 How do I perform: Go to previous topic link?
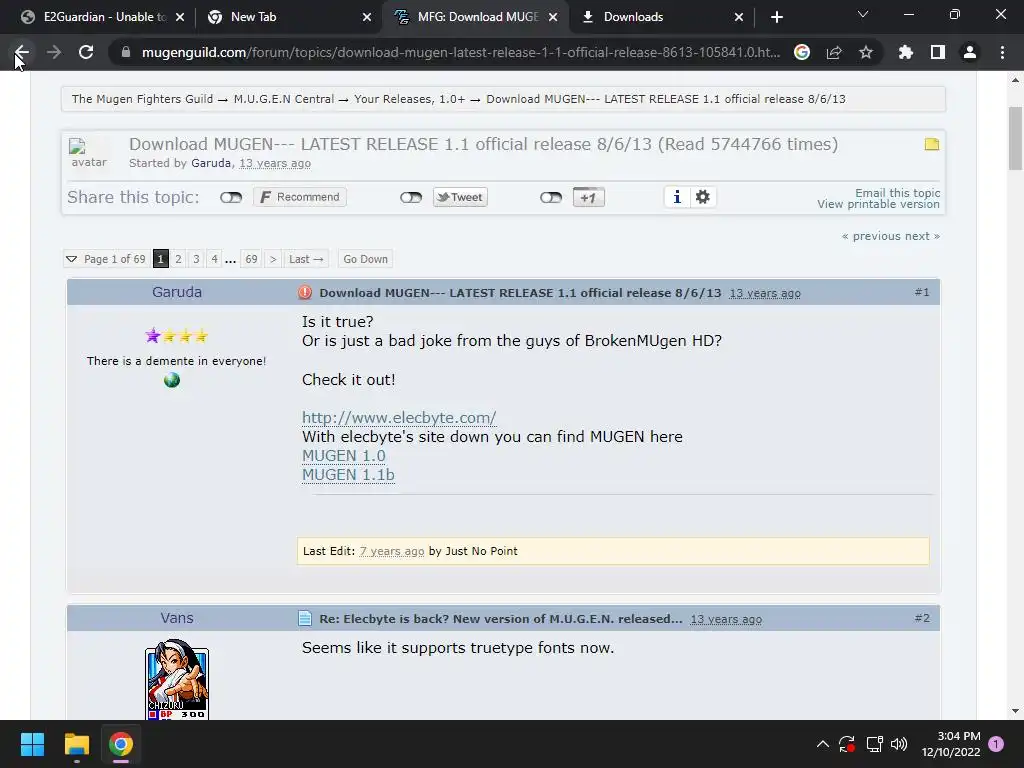(x=872, y=236)
